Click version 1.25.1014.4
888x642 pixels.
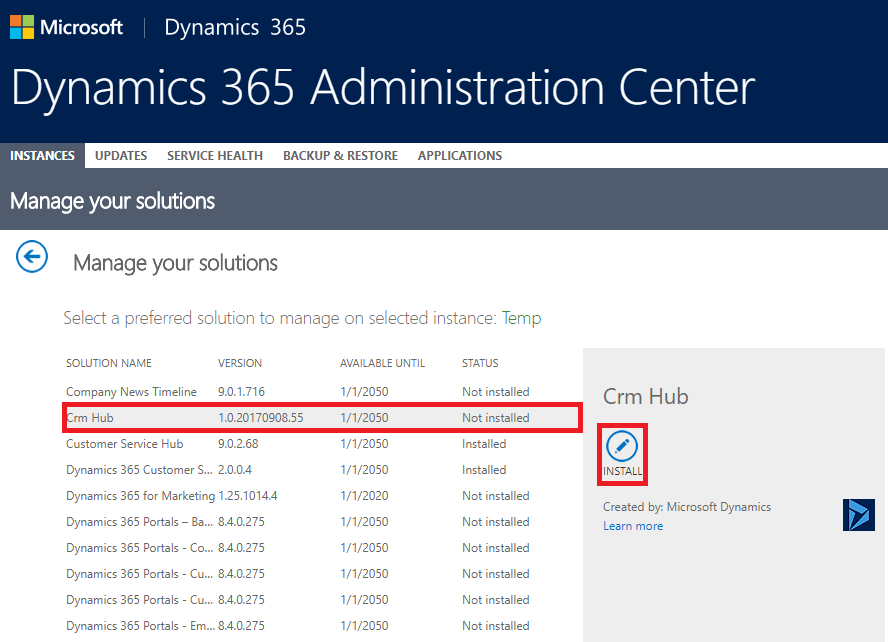click(247, 496)
